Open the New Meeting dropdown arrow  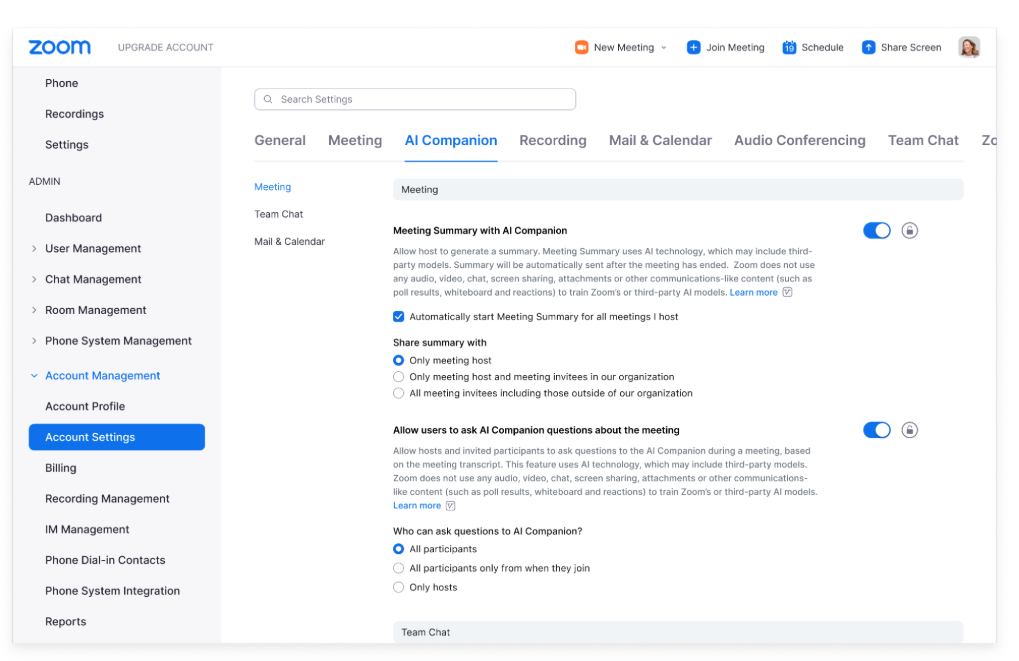(664, 47)
